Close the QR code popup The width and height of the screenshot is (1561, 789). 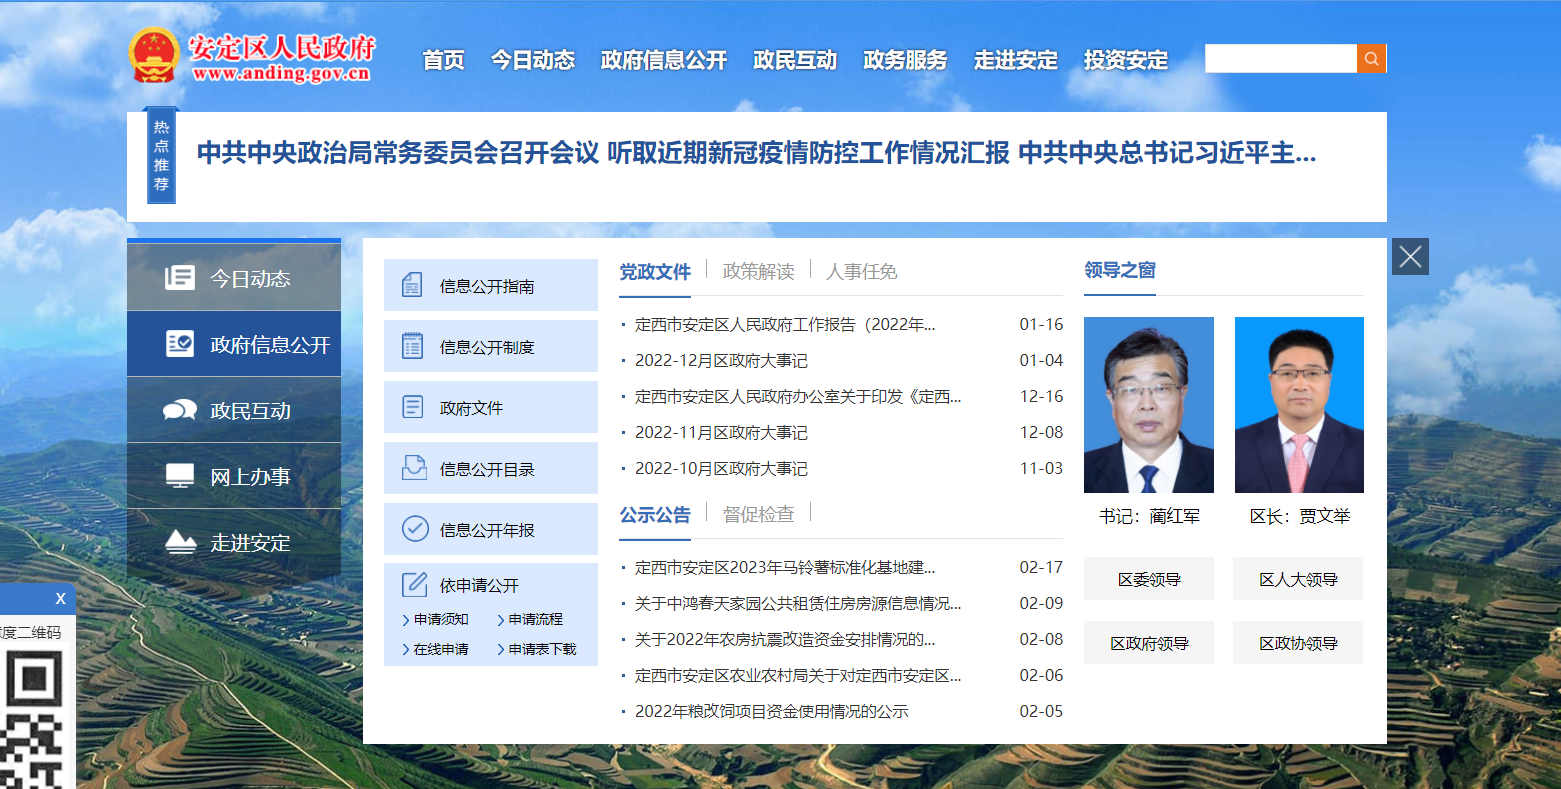60,599
